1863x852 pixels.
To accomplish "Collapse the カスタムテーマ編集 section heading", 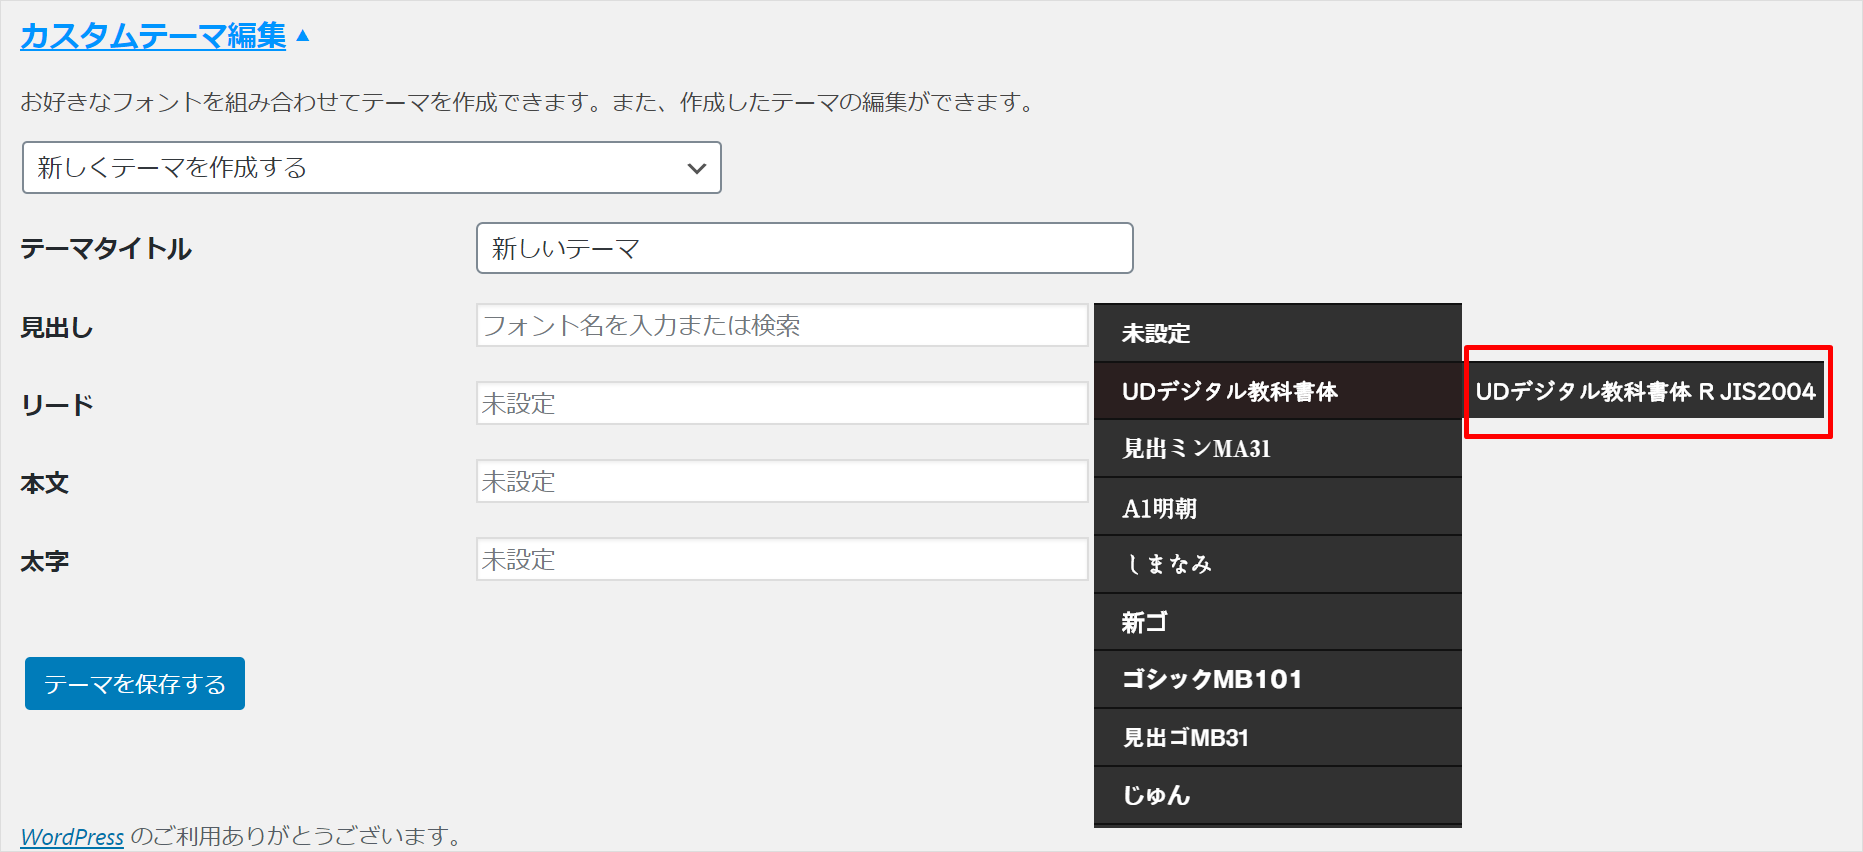I will pos(153,36).
